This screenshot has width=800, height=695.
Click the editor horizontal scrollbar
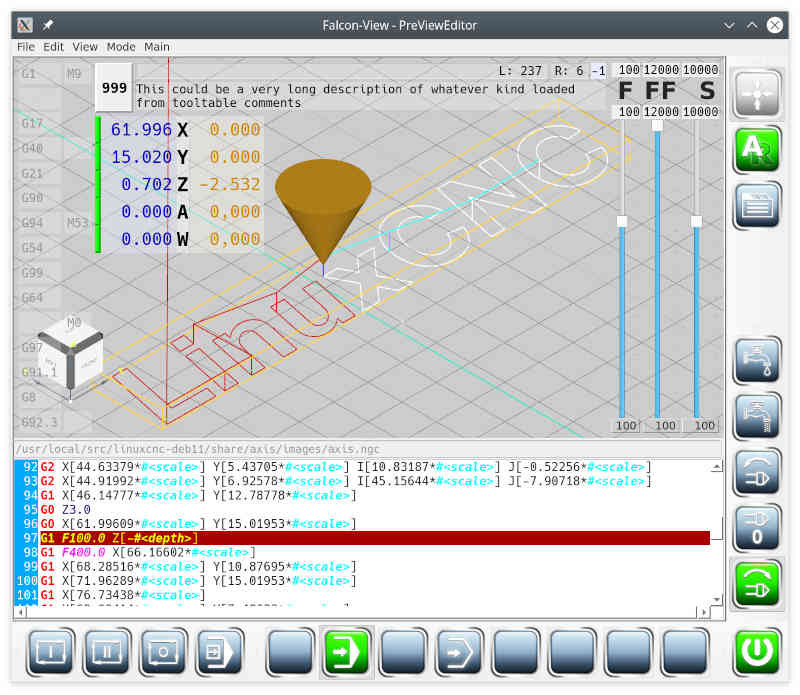(x=360, y=611)
